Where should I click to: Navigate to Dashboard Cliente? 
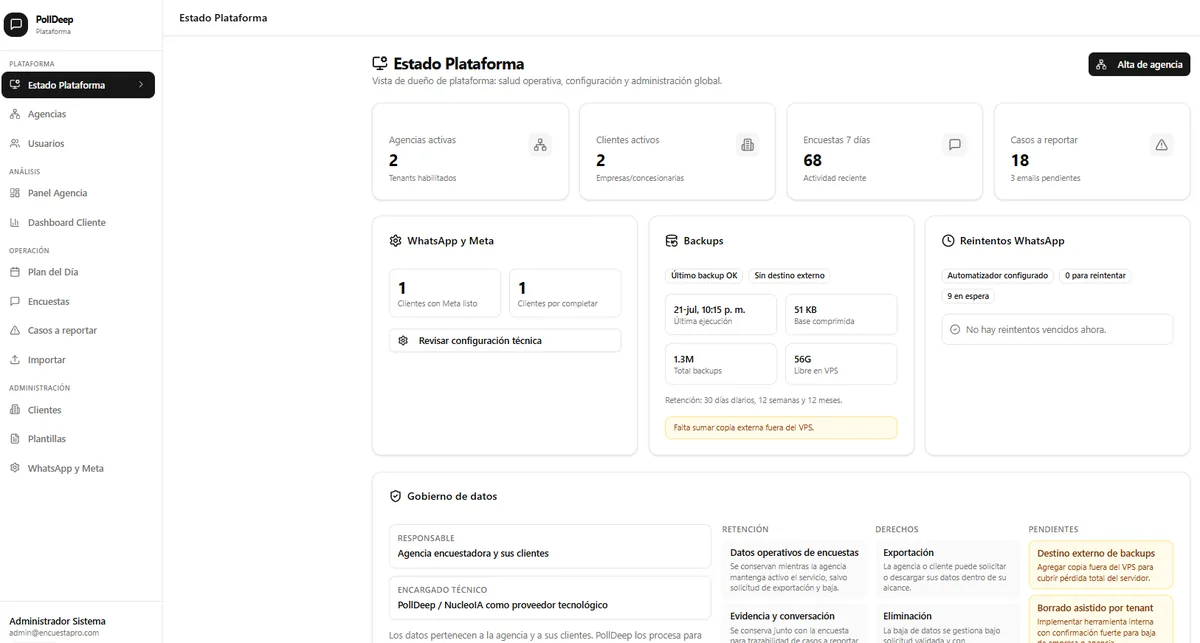pyautogui.click(x=78, y=223)
